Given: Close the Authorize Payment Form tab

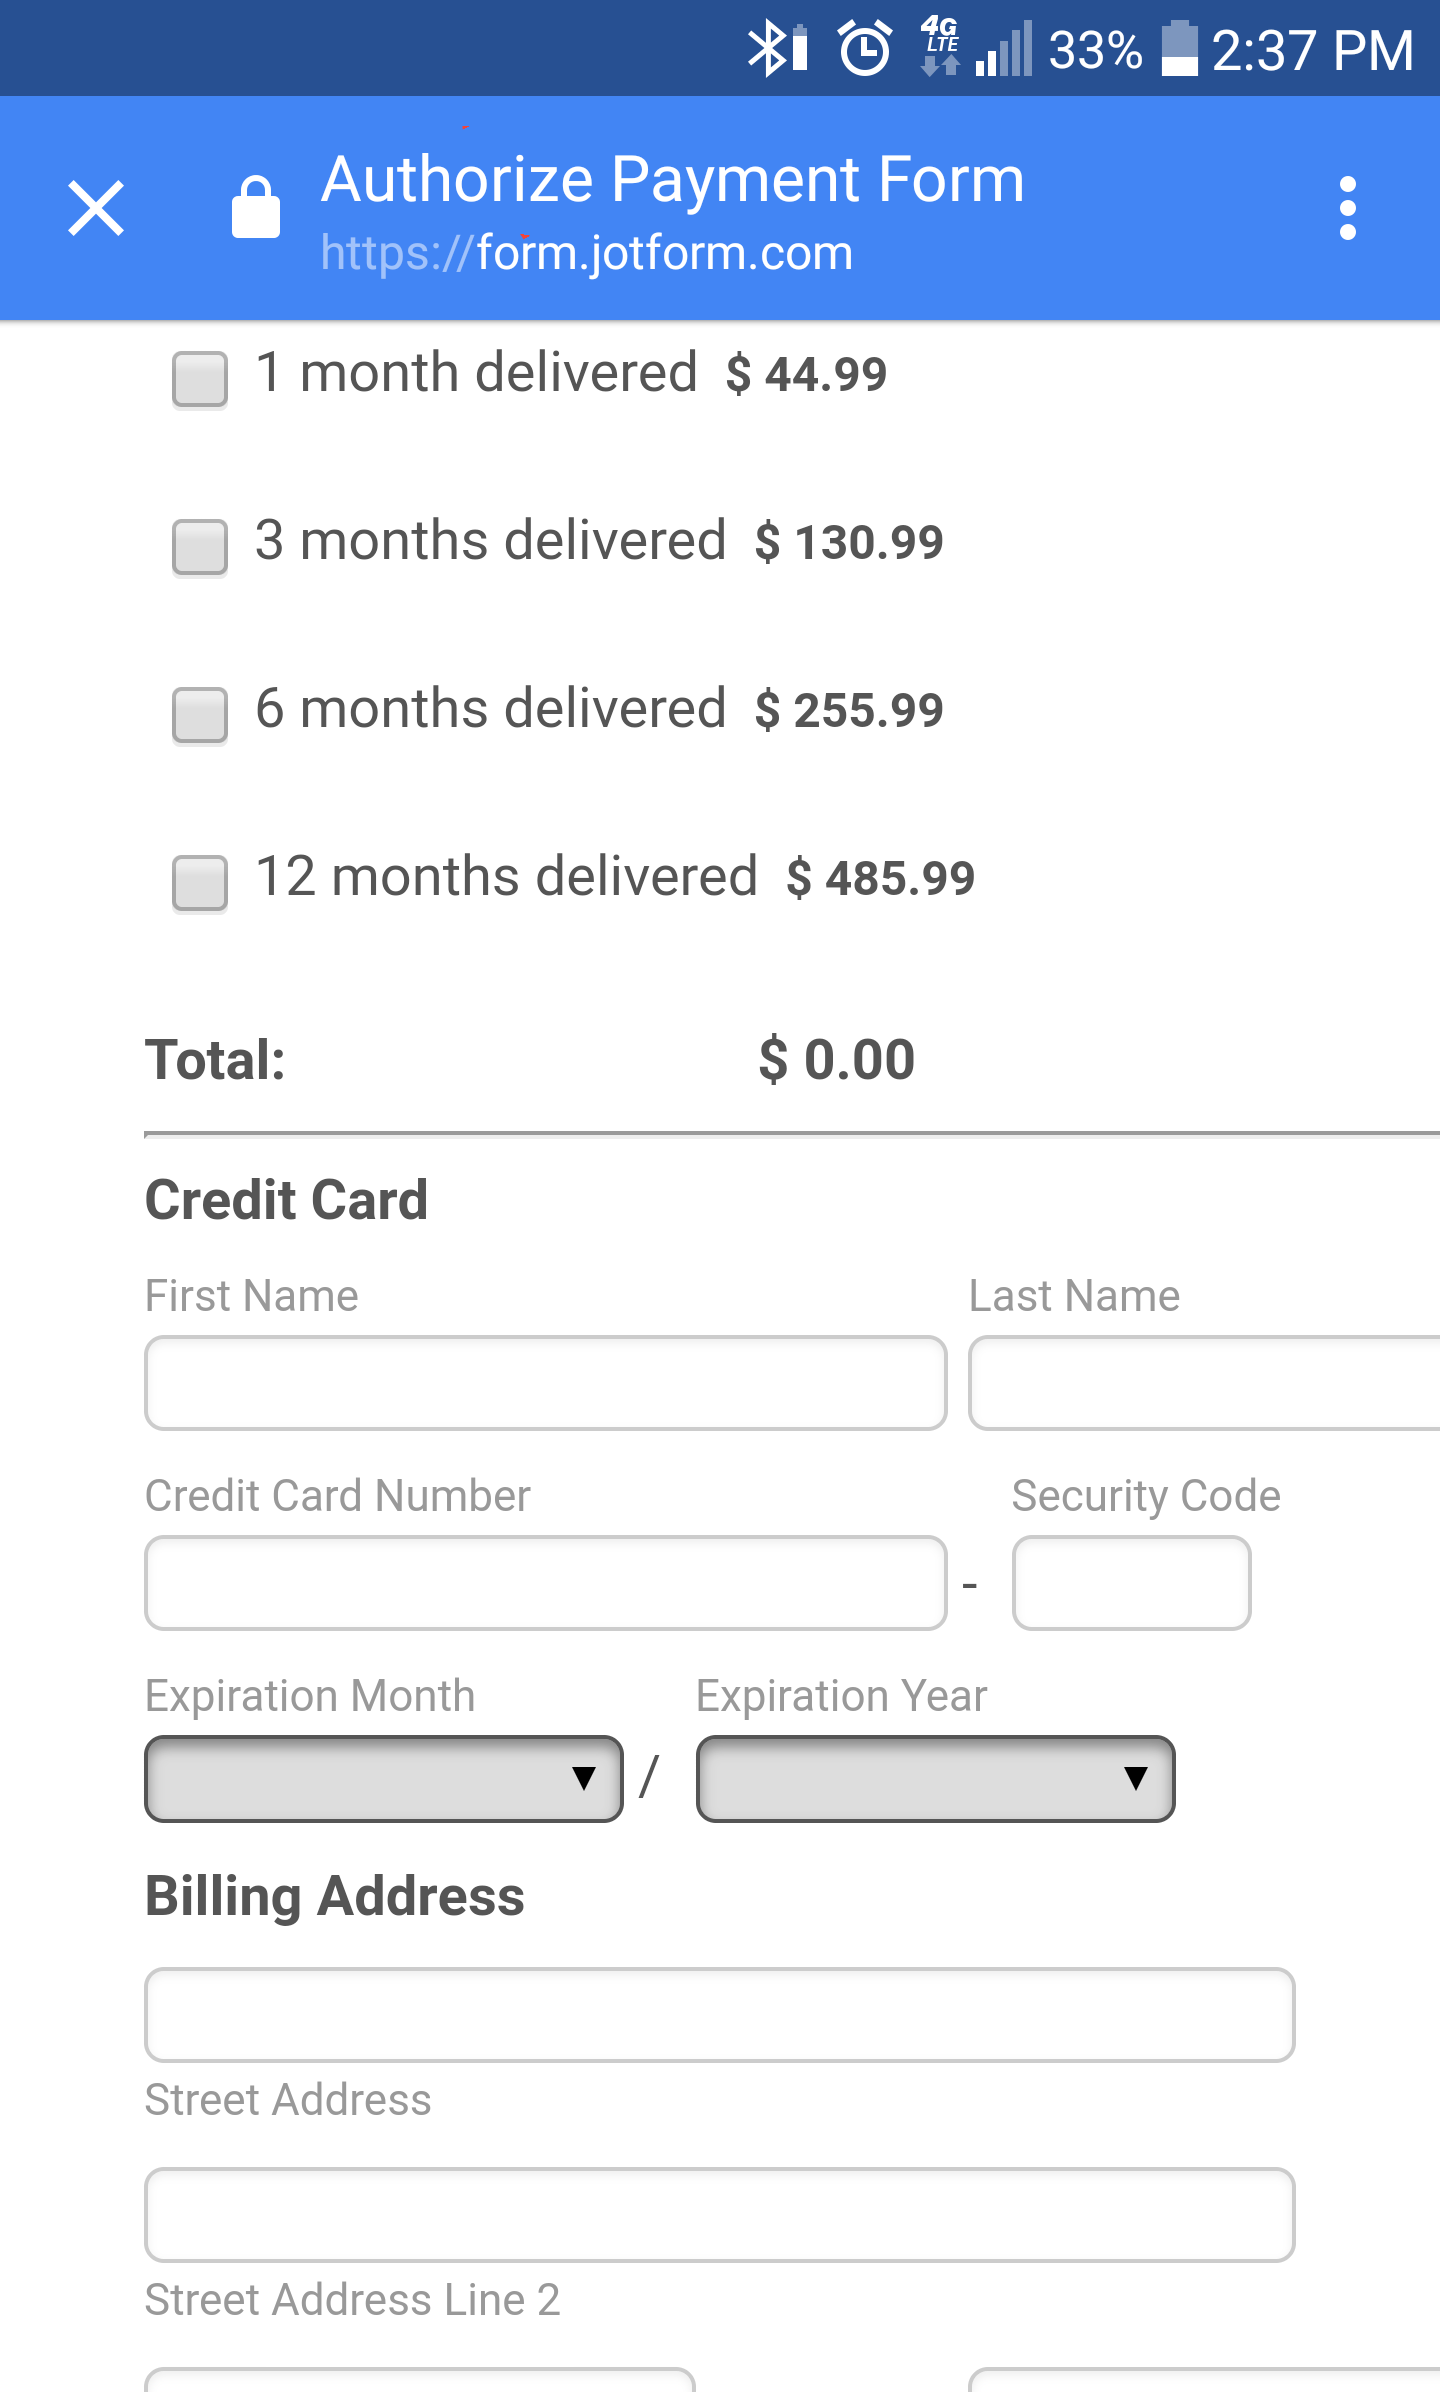Looking at the screenshot, I should pos(96,208).
